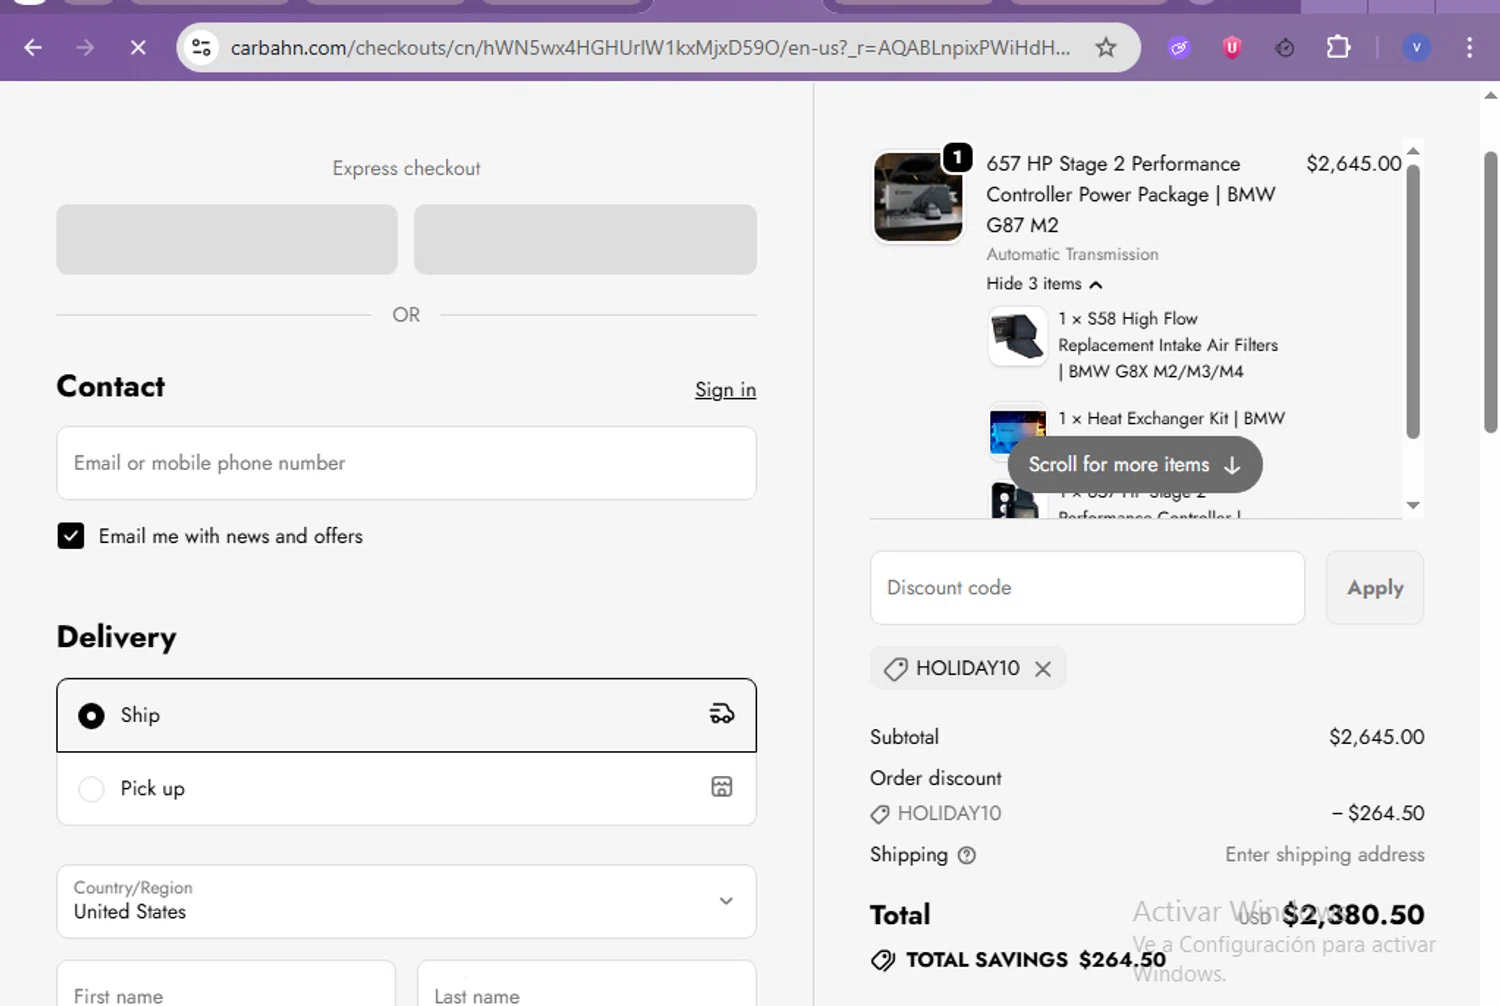Uncheck Email me with news and offers
The width and height of the screenshot is (1500, 1006).
70,536
